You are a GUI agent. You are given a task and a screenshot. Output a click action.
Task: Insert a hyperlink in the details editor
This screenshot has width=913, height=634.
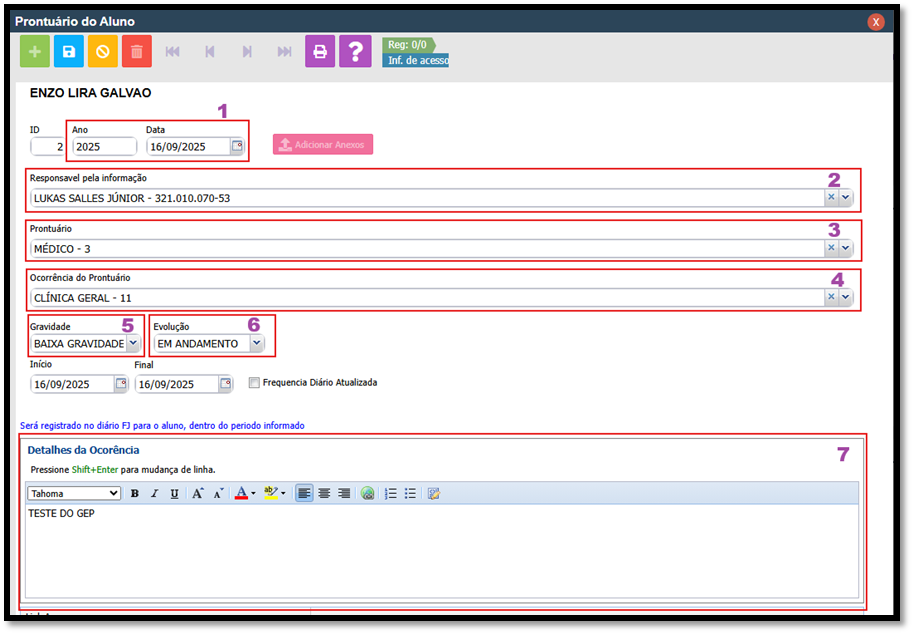367,493
